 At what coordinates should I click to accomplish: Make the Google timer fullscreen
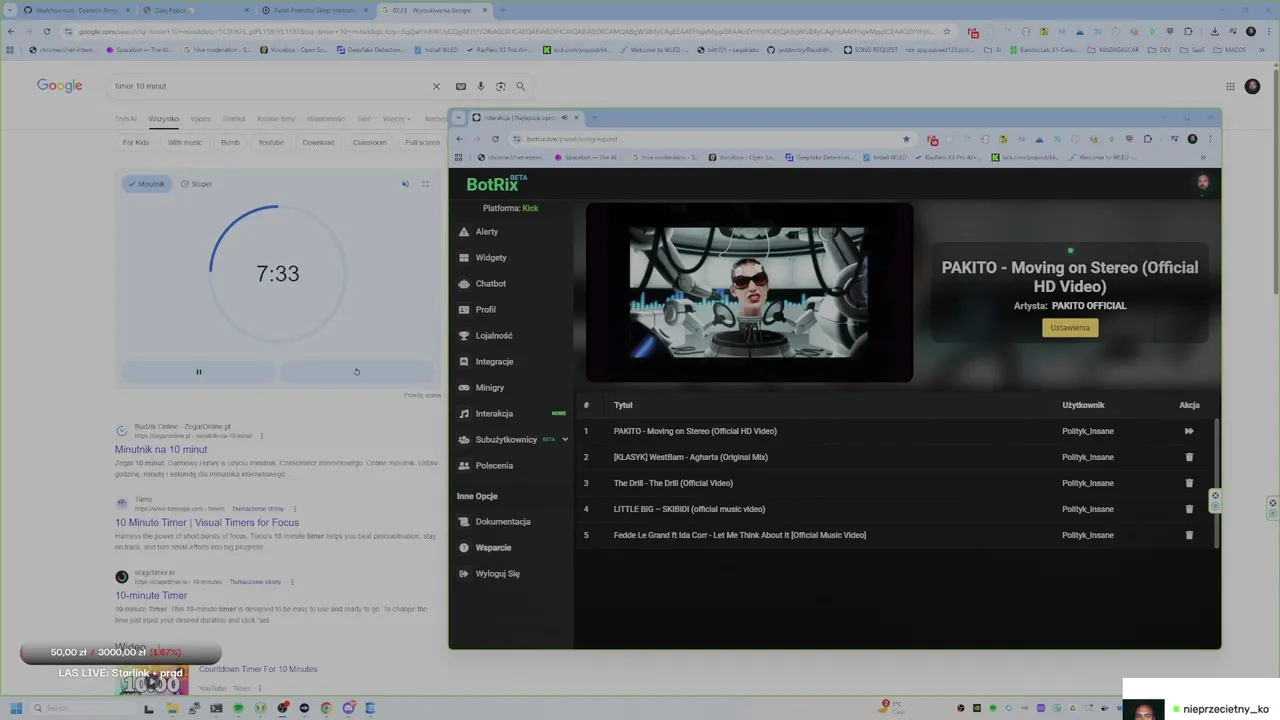425,184
